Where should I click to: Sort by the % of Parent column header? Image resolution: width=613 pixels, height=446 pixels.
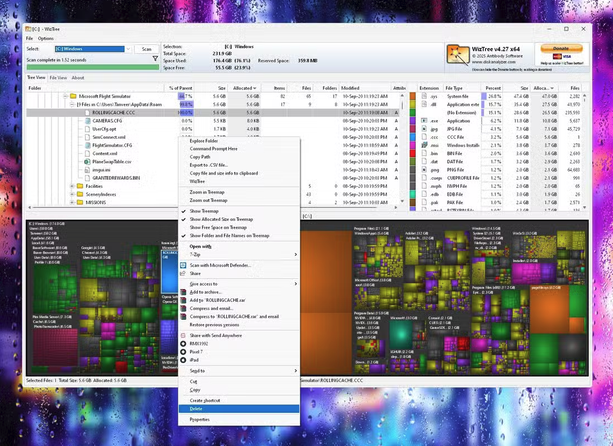tap(179, 88)
